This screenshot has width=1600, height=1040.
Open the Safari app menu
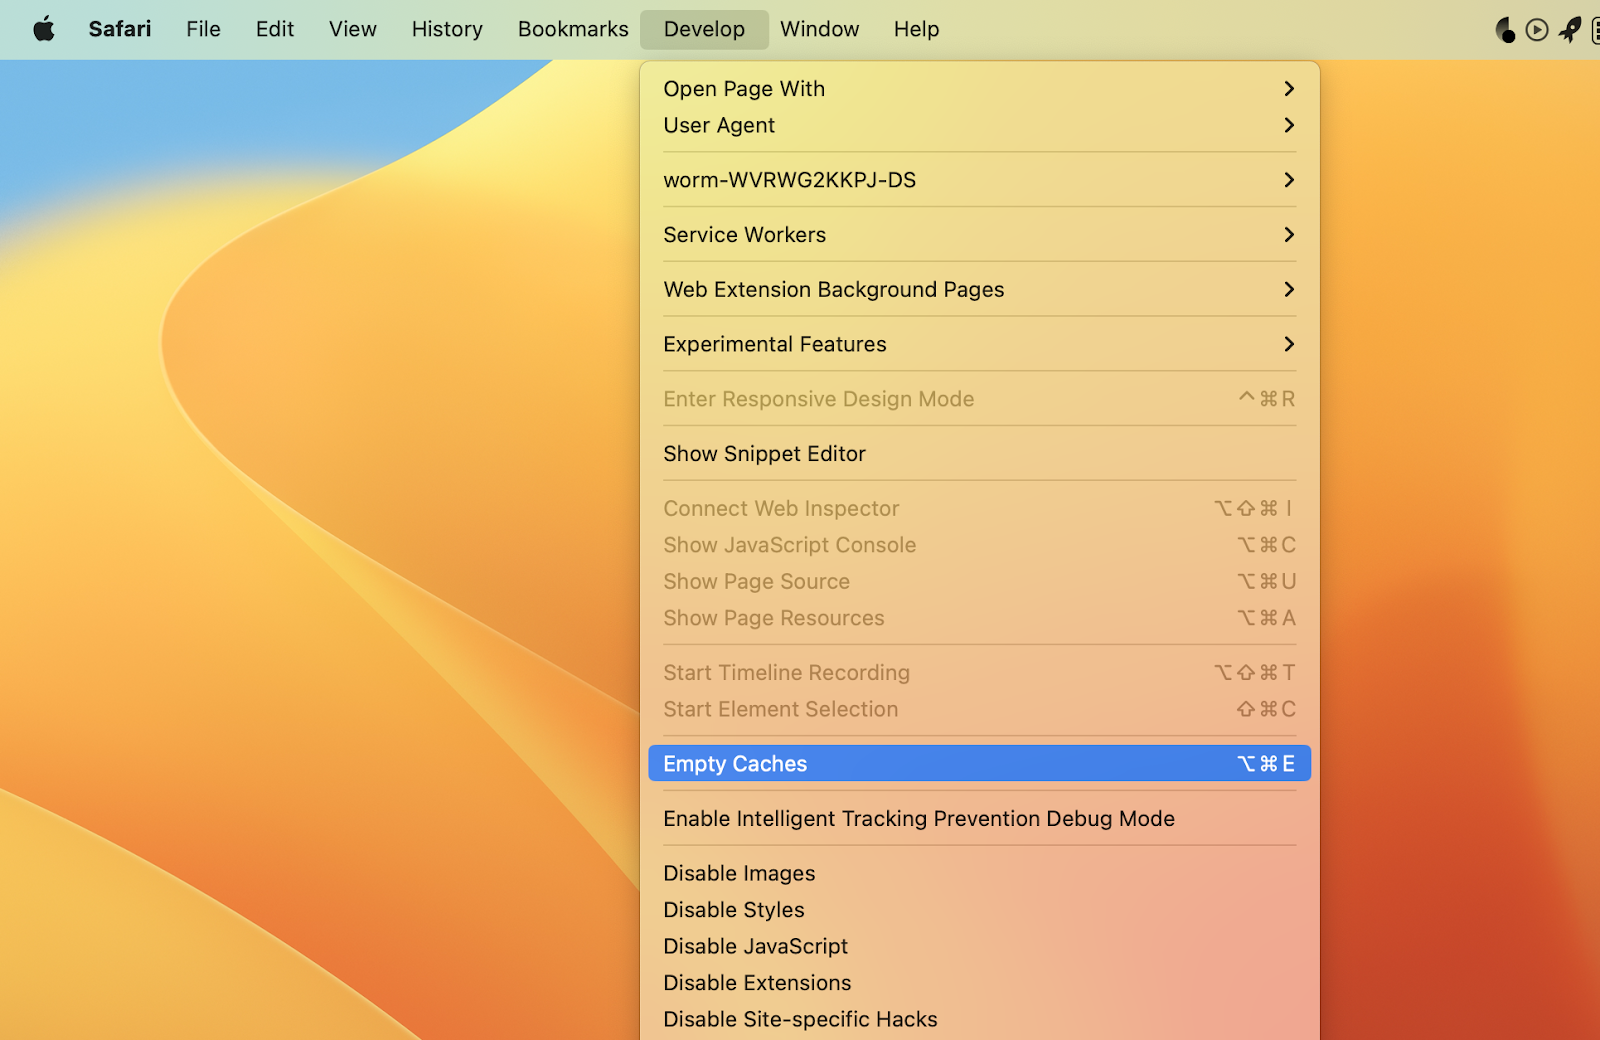(120, 29)
